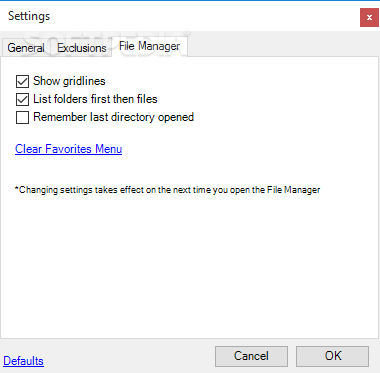Click the Settings window title text
The width and height of the screenshot is (380, 373).
[x=29, y=16]
